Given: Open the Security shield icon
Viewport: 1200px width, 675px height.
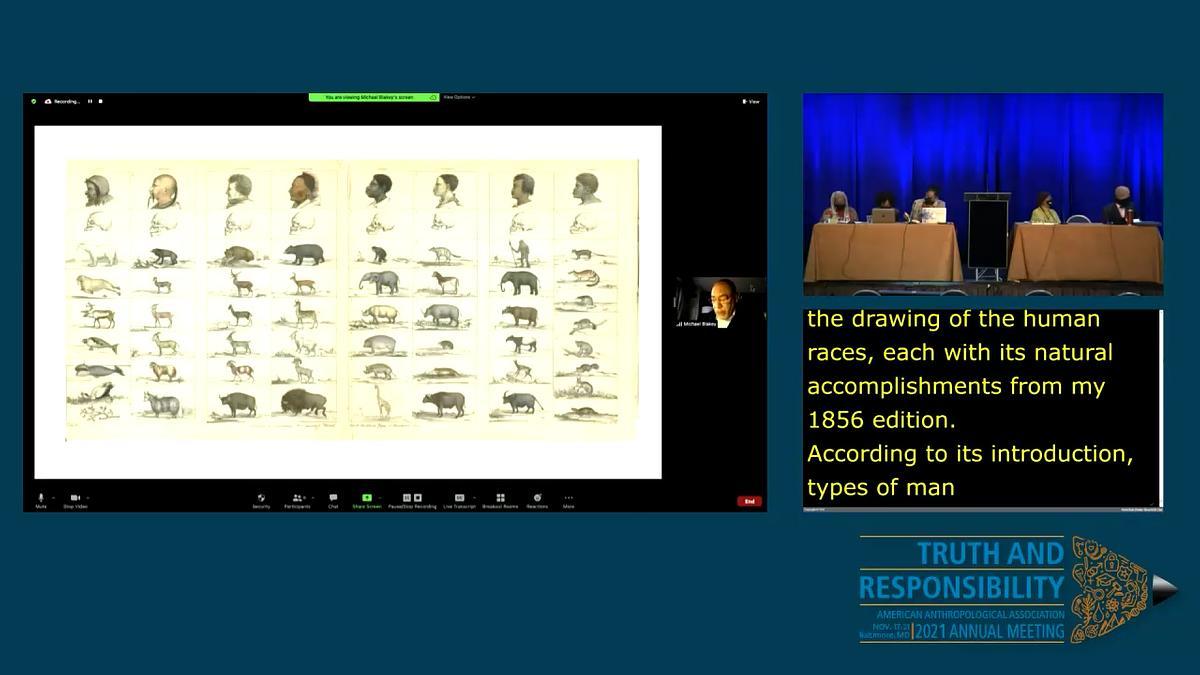Looking at the screenshot, I should (261, 498).
